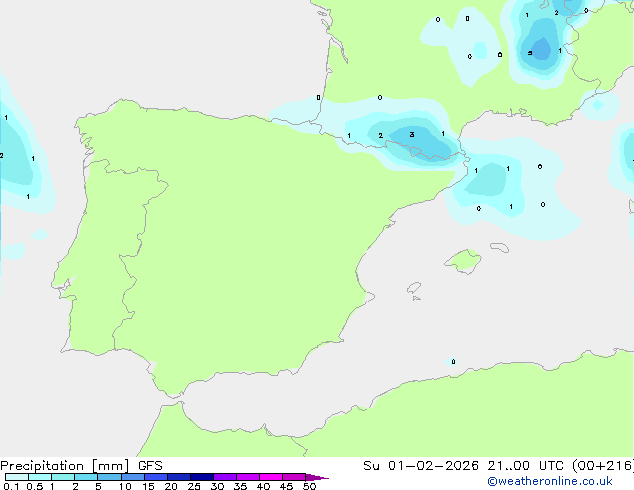Click the '3' precipitation value over the Pyrenees
The width and height of the screenshot is (634, 490).
(x=412, y=134)
